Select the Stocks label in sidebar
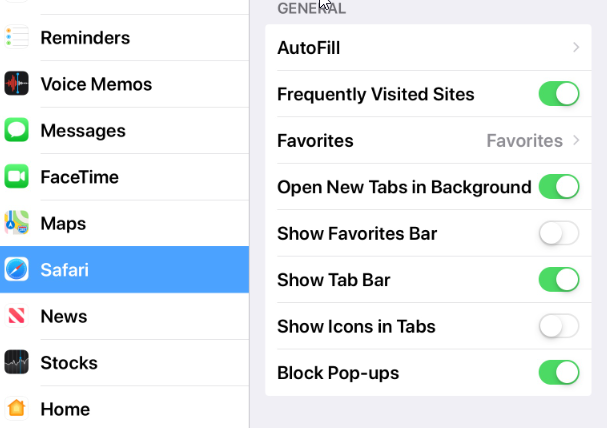The height and width of the screenshot is (428, 608). [x=69, y=362]
